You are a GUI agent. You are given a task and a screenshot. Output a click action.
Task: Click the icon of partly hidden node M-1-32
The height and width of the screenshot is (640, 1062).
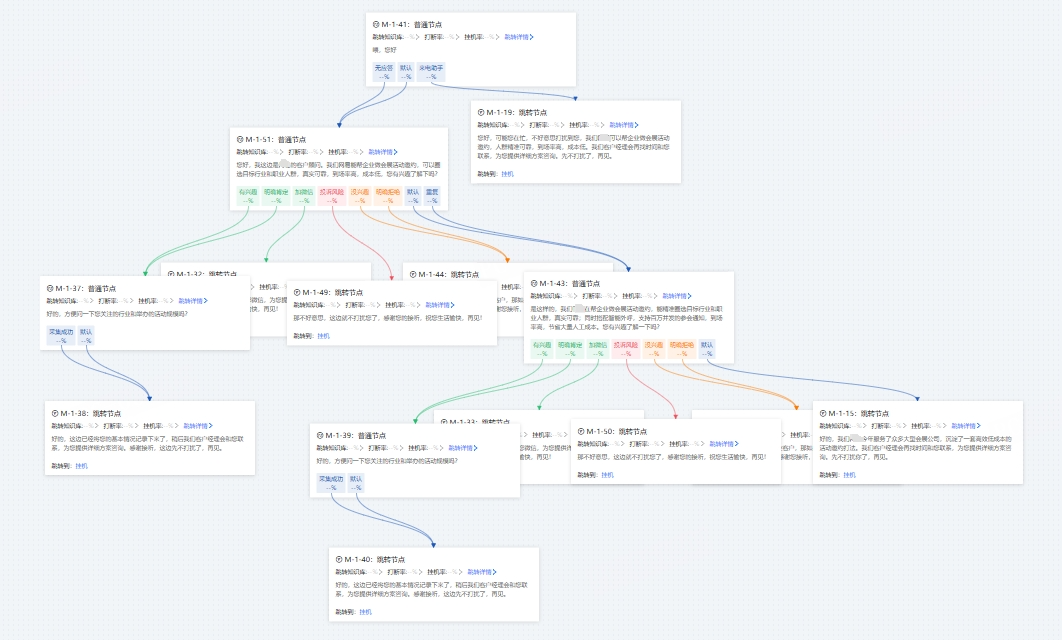point(171,275)
